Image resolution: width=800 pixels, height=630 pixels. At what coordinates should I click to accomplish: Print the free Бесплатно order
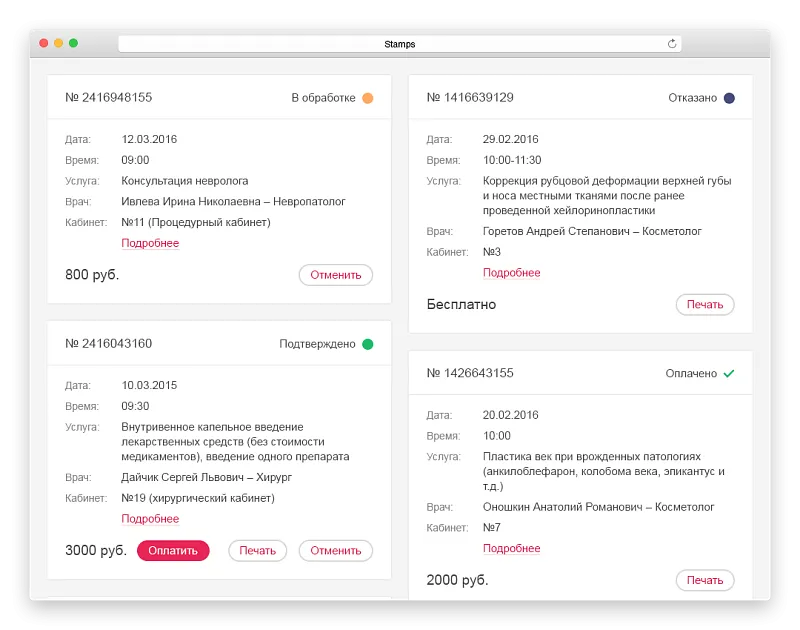(704, 304)
